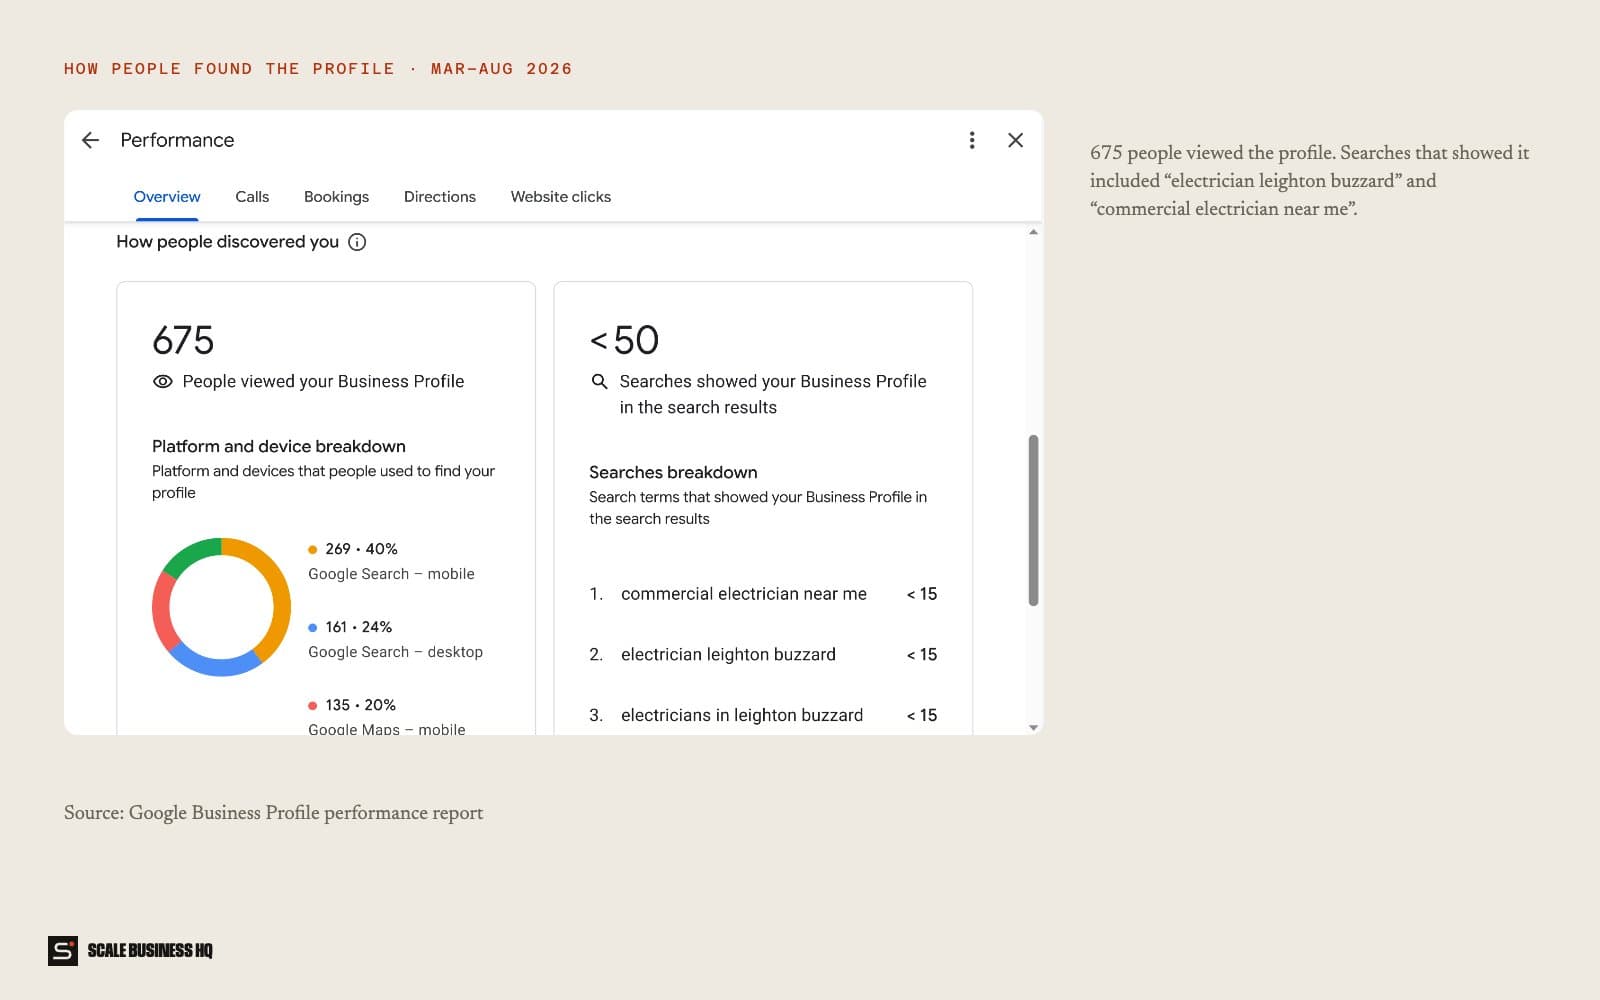This screenshot has width=1600, height=1000.
Task: Click the eye icon next to People viewed
Action: (x=162, y=381)
